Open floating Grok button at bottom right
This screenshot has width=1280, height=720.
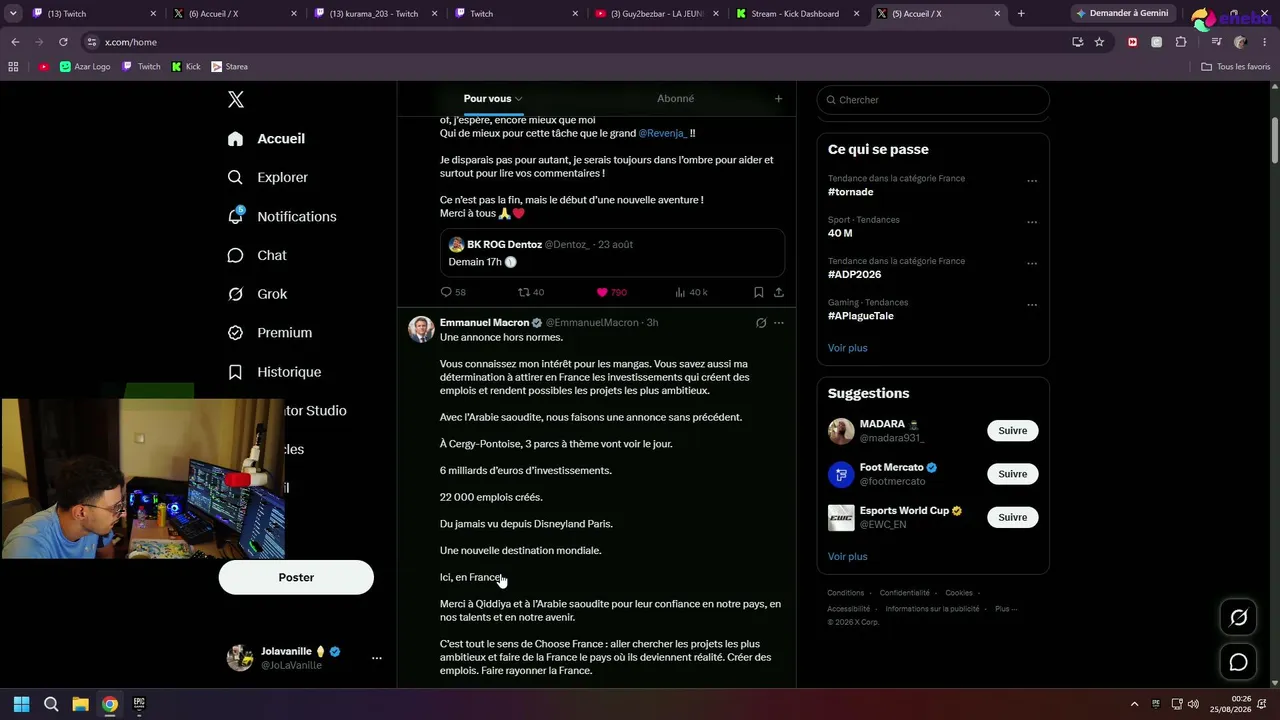[x=1238, y=618]
